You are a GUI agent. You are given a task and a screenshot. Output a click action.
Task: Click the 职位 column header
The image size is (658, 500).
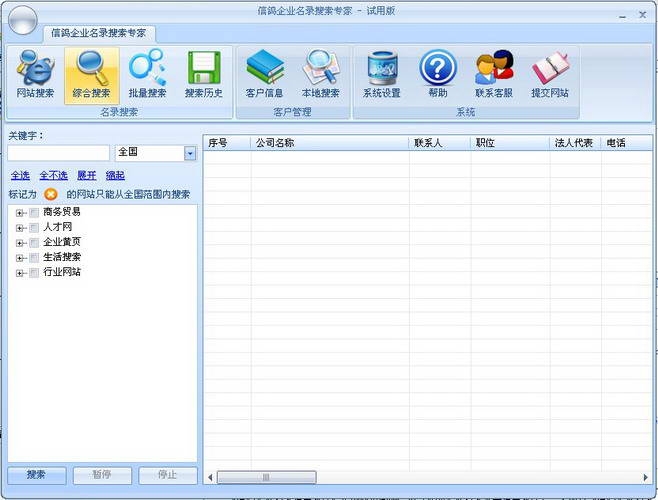tap(510, 143)
